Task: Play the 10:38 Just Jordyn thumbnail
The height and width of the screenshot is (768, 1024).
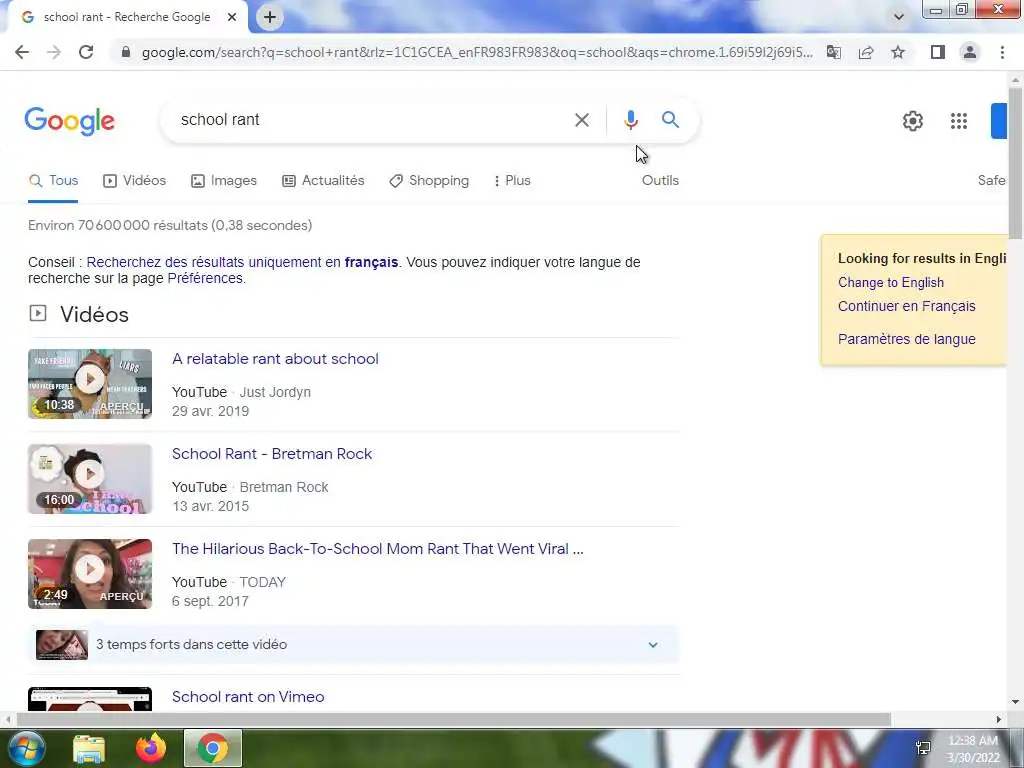Action: 90,384
